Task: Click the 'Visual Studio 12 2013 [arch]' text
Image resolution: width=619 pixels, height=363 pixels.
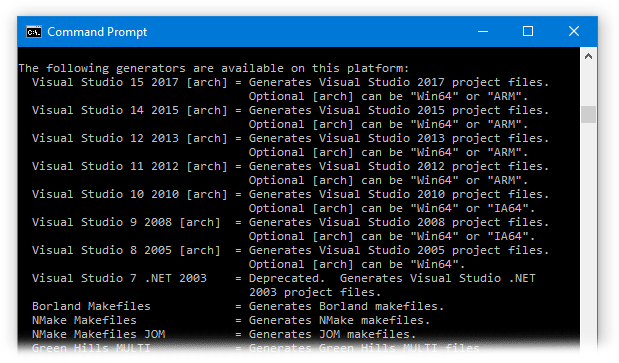Action: tap(130, 138)
